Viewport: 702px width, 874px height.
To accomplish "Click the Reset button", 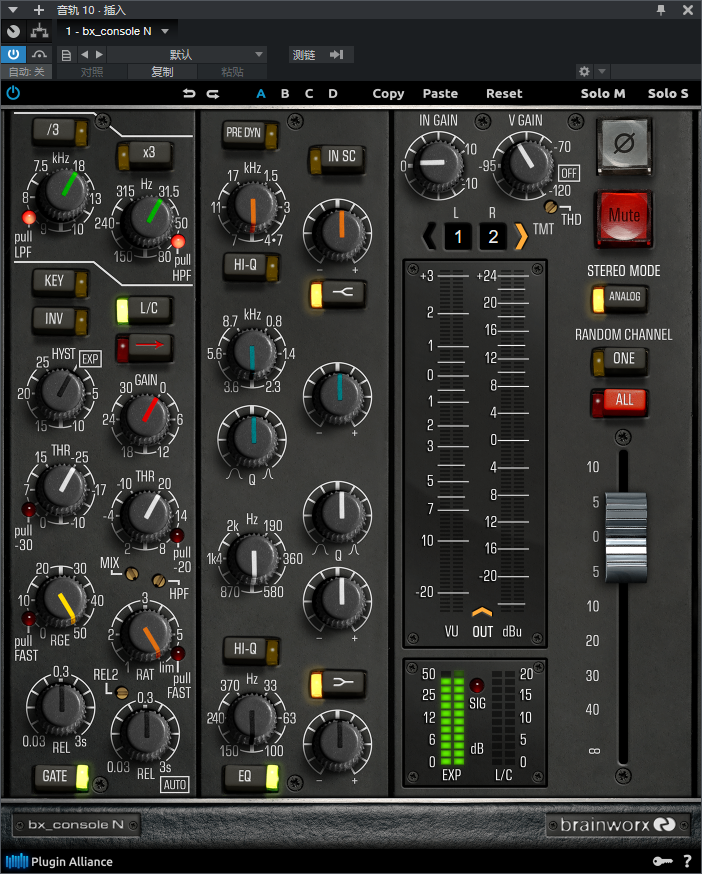I will [504, 94].
